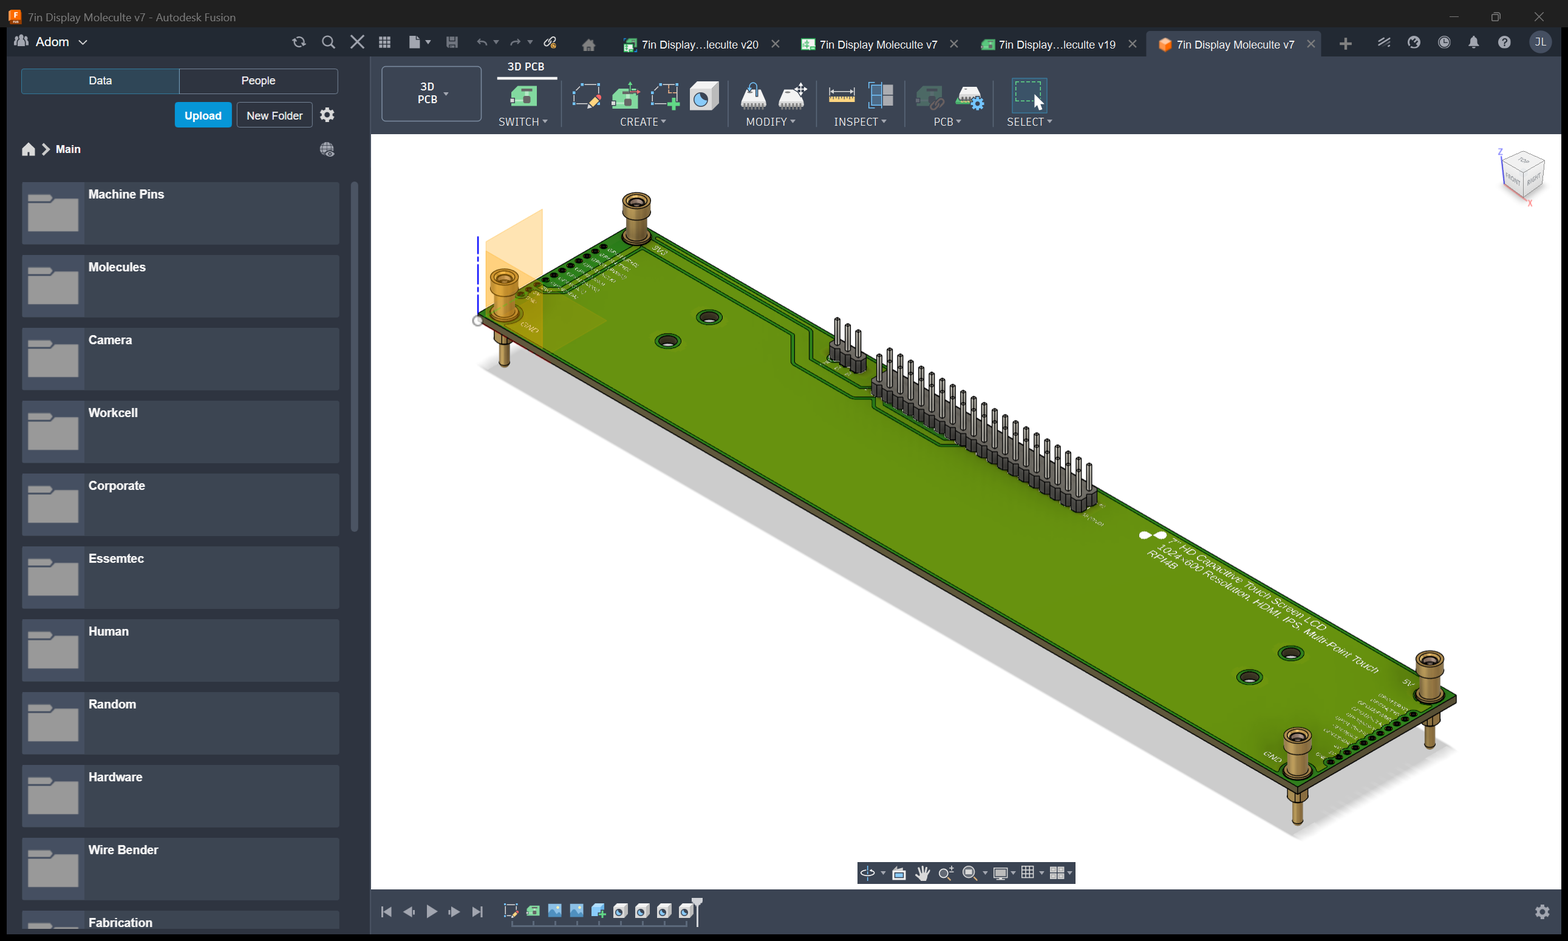
Task: Click the Upload button
Action: (x=203, y=115)
